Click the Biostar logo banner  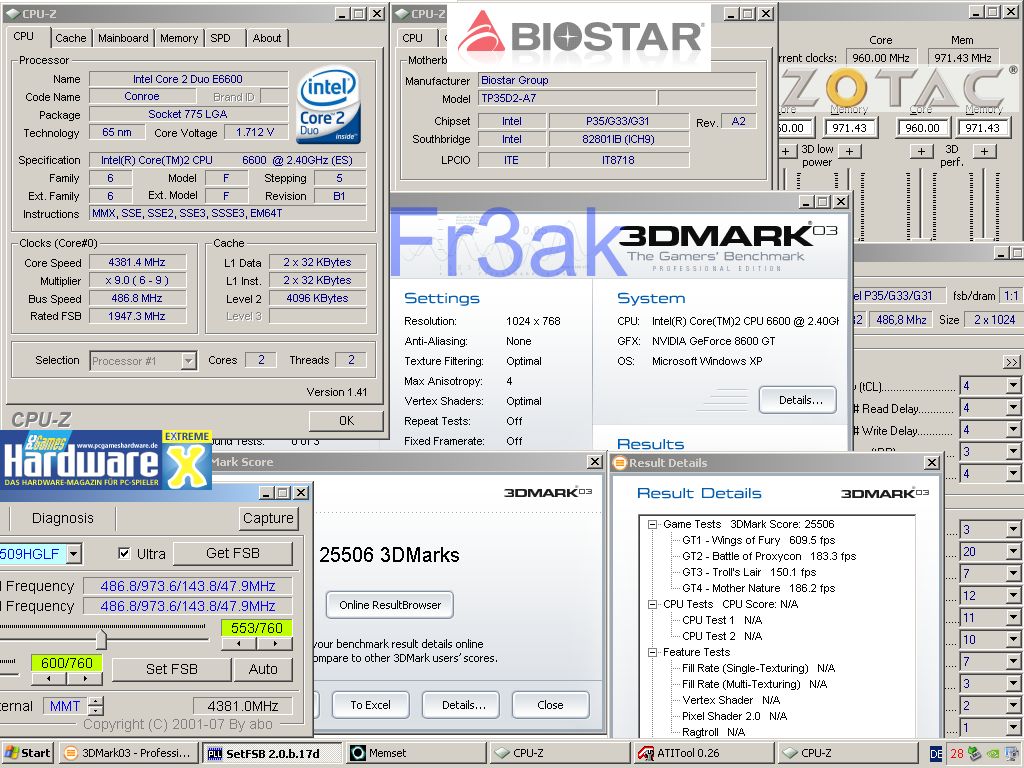tap(579, 37)
